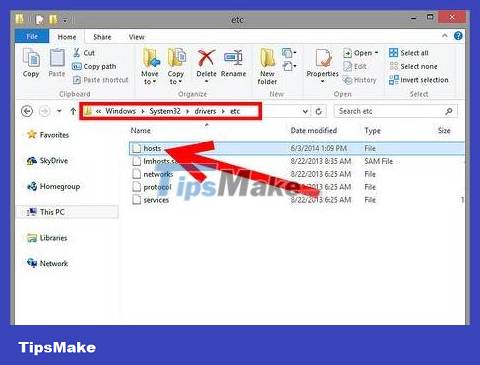The width and height of the screenshot is (480, 365).
Task: Open SkyDrive in navigation pane
Action: click(x=47, y=161)
